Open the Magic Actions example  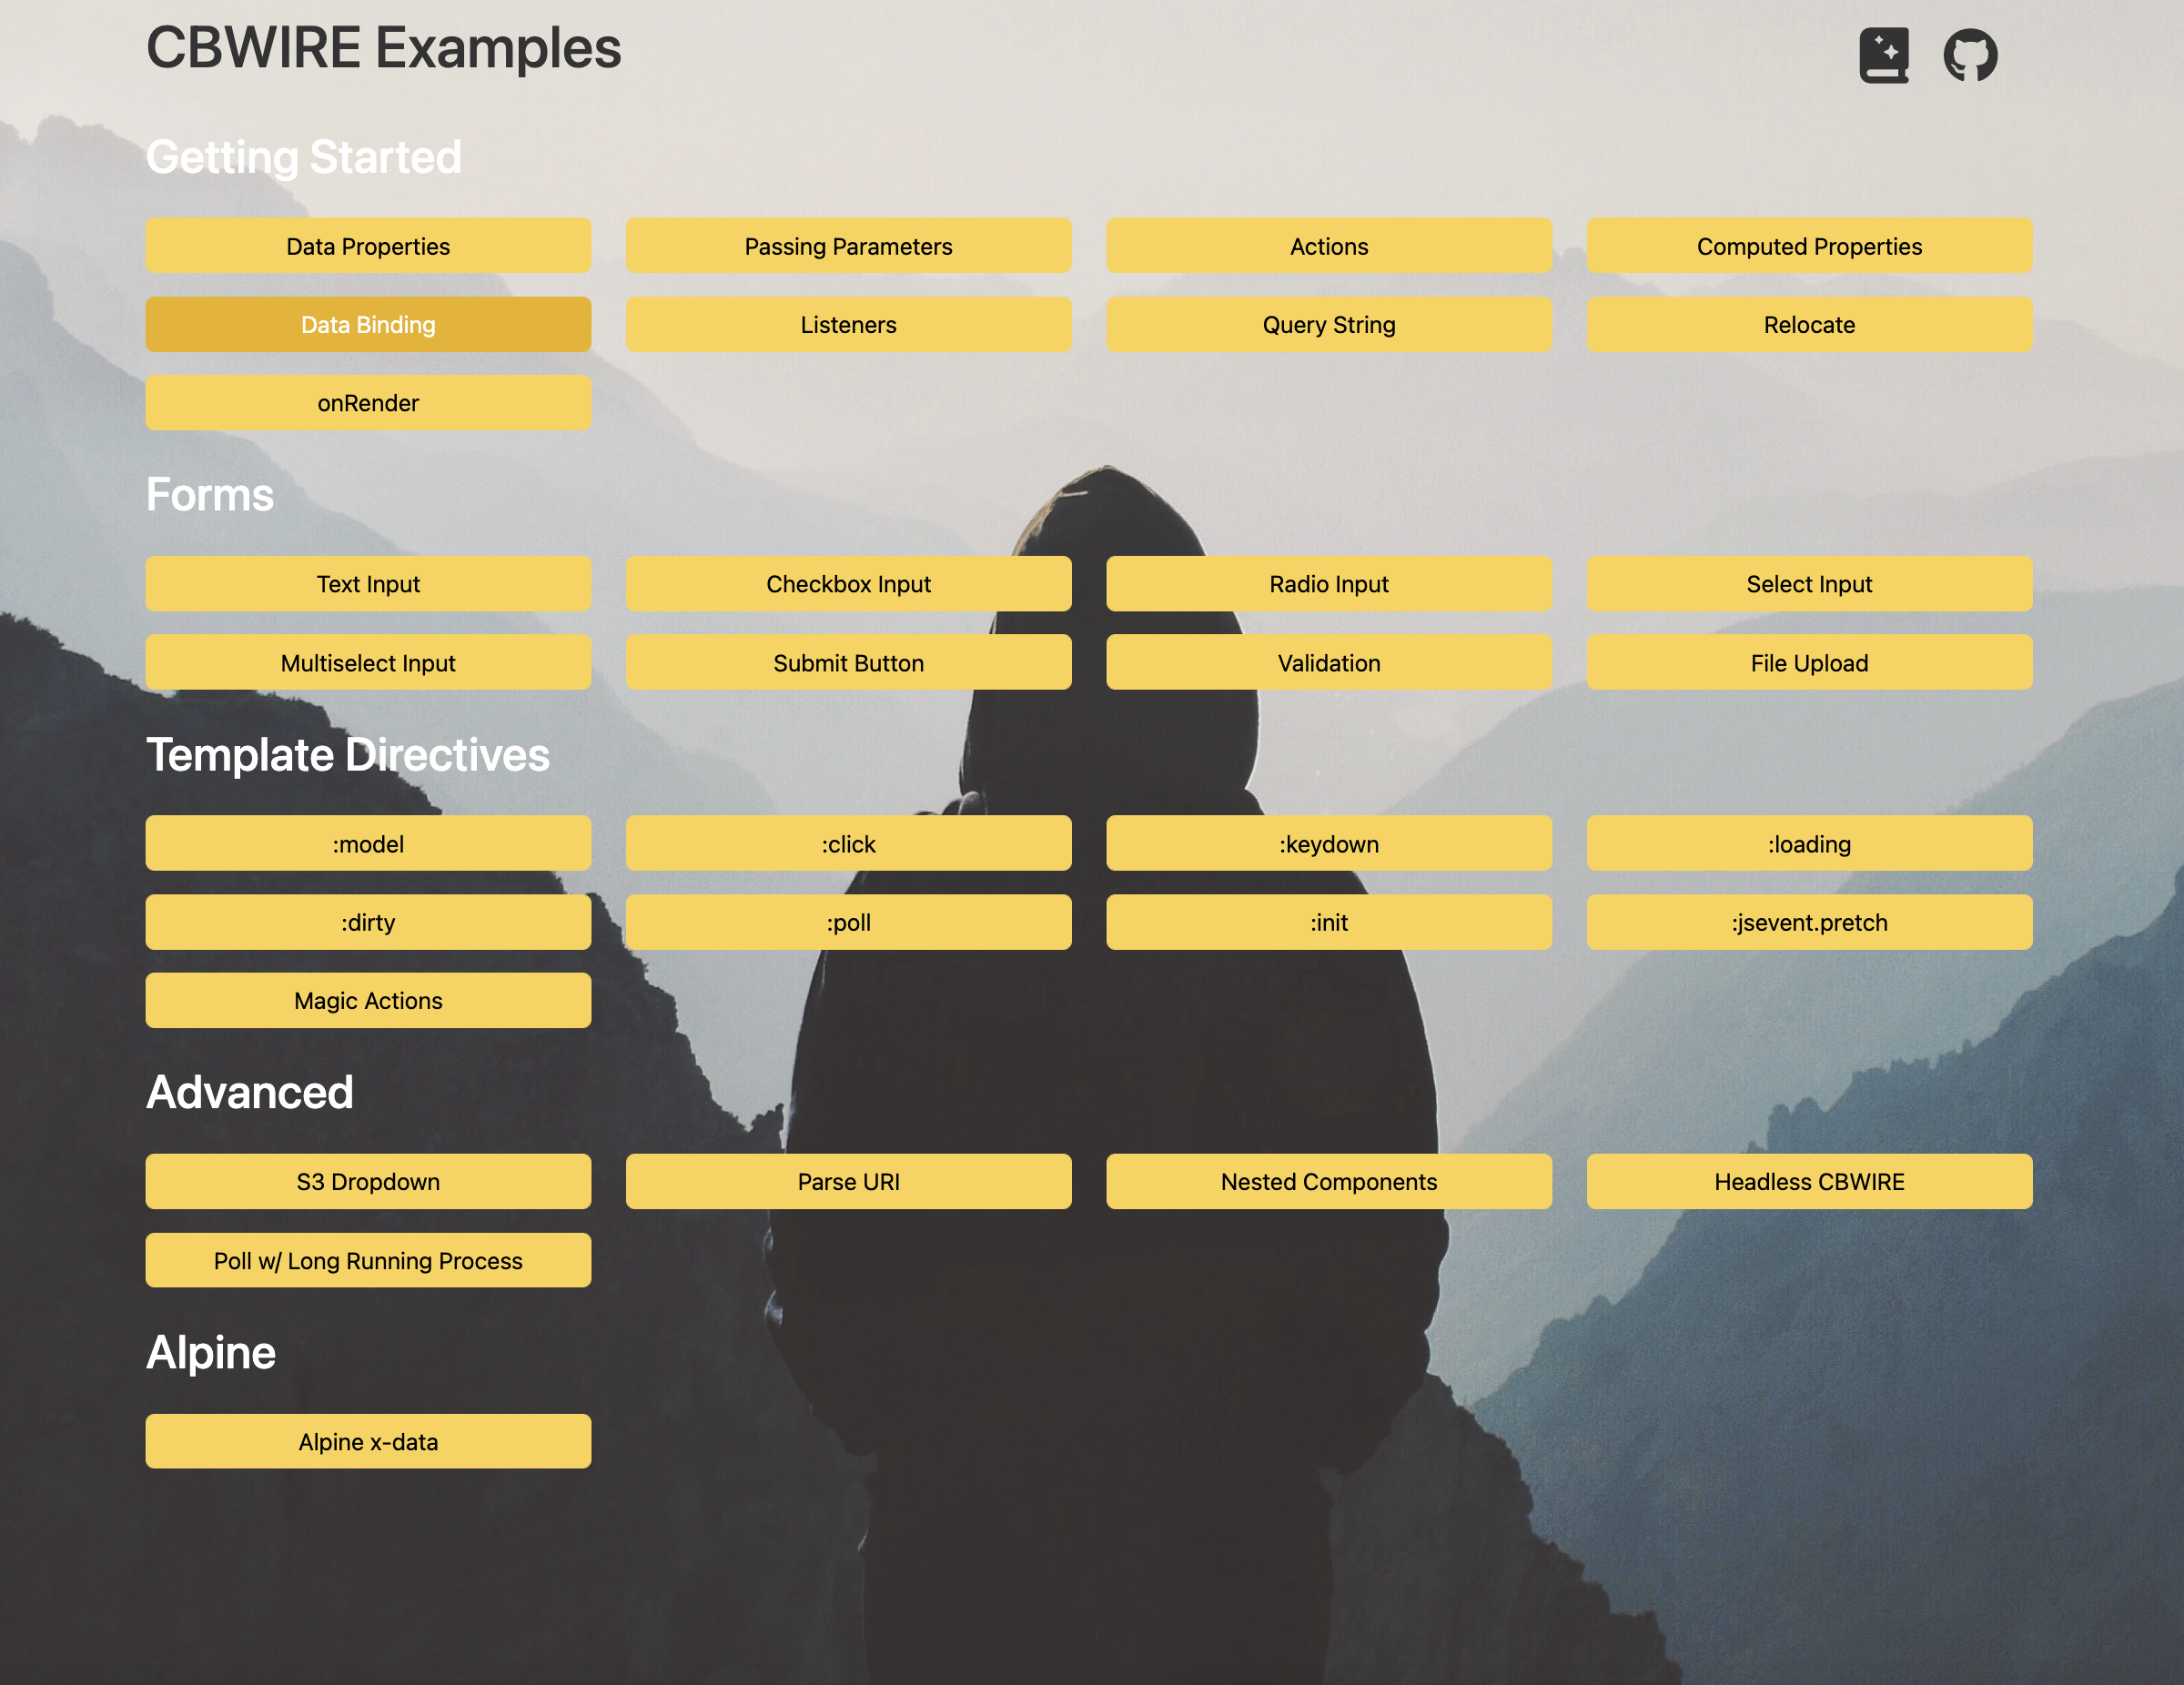[x=368, y=1001]
